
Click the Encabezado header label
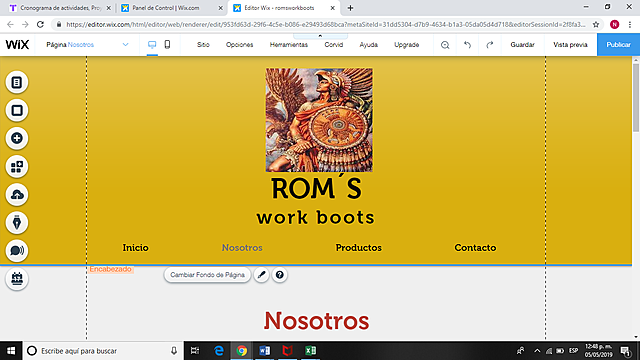111,269
